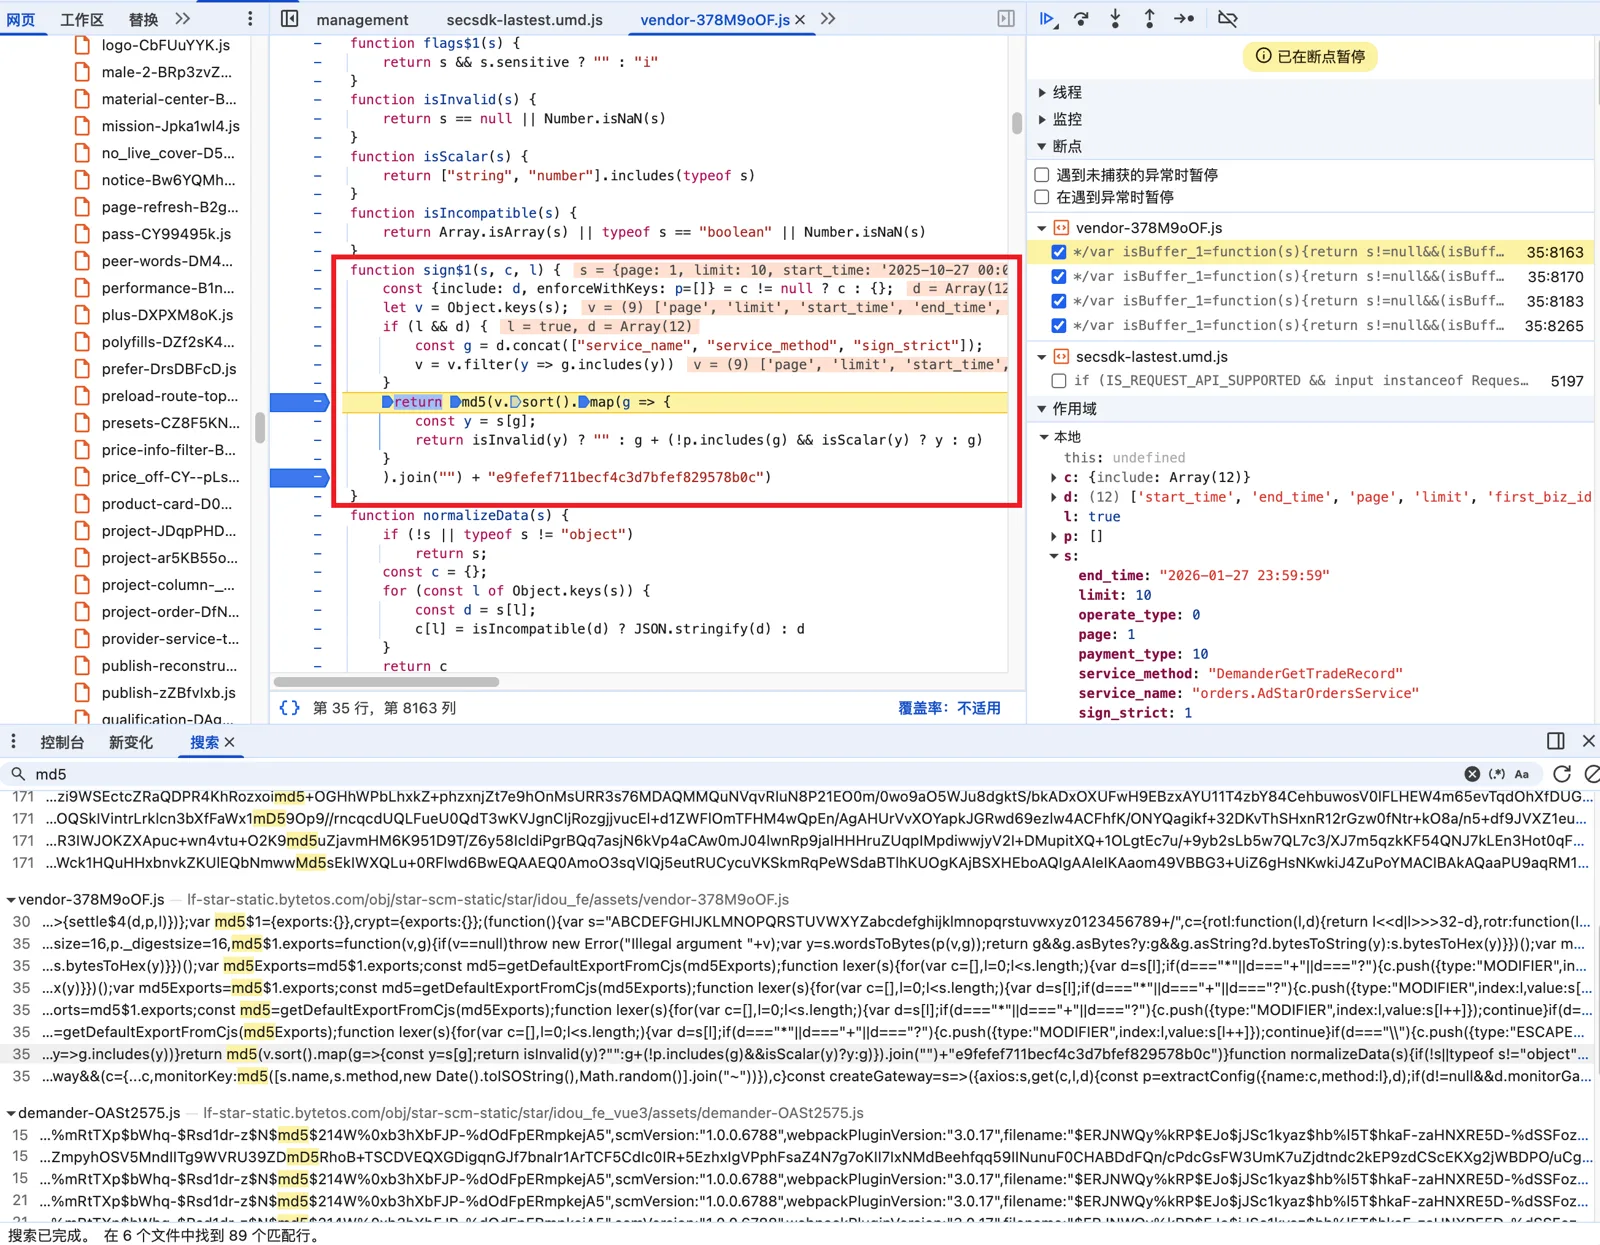Deactivate all breakpoints icon
Viewport: 1600px width, 1245px height.
point(1227,19)
